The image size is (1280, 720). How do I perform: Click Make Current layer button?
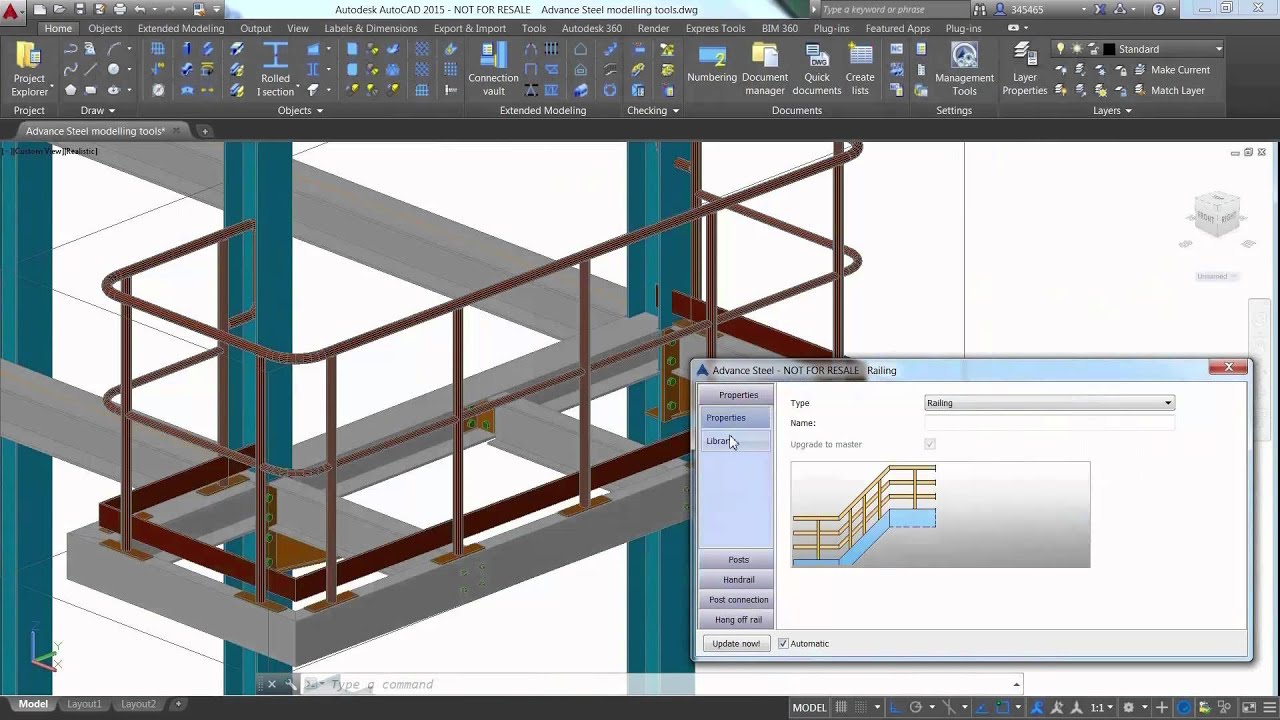[1170, 70]
